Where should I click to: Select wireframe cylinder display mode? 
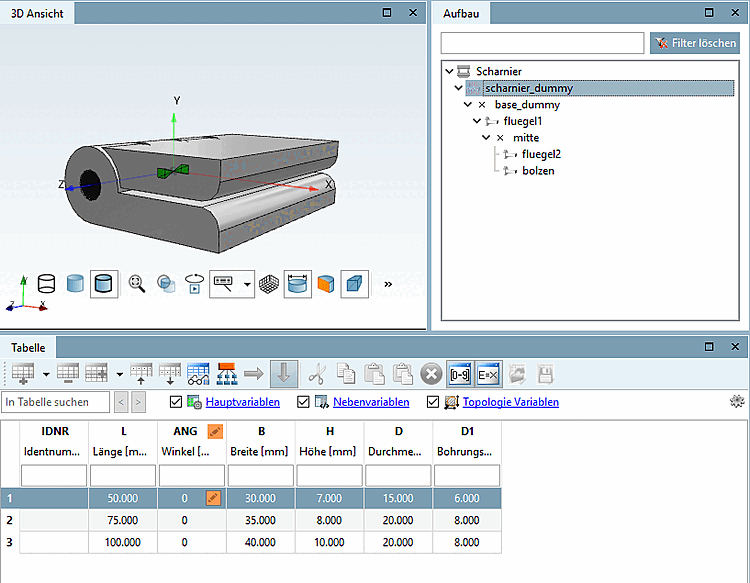click(47, 284)
